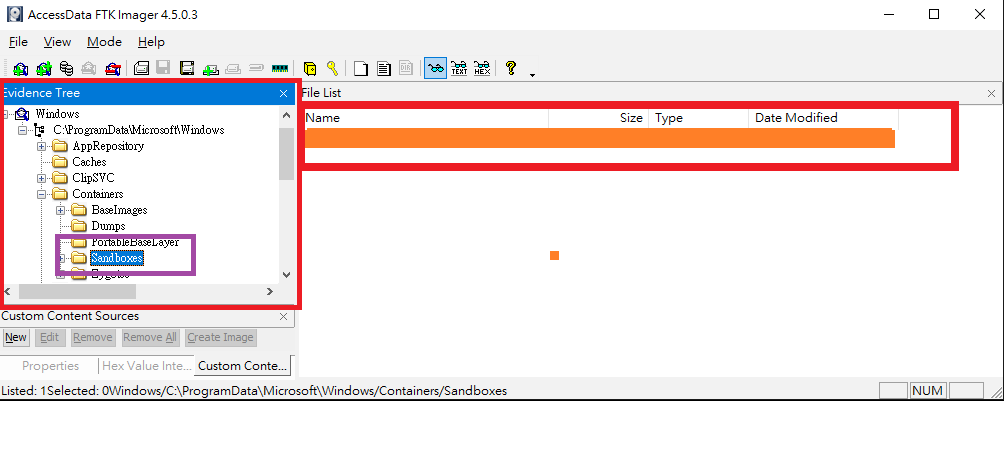Open the Help menu
The height and width of the screenshot is (460, 1004).
point(151,42)
